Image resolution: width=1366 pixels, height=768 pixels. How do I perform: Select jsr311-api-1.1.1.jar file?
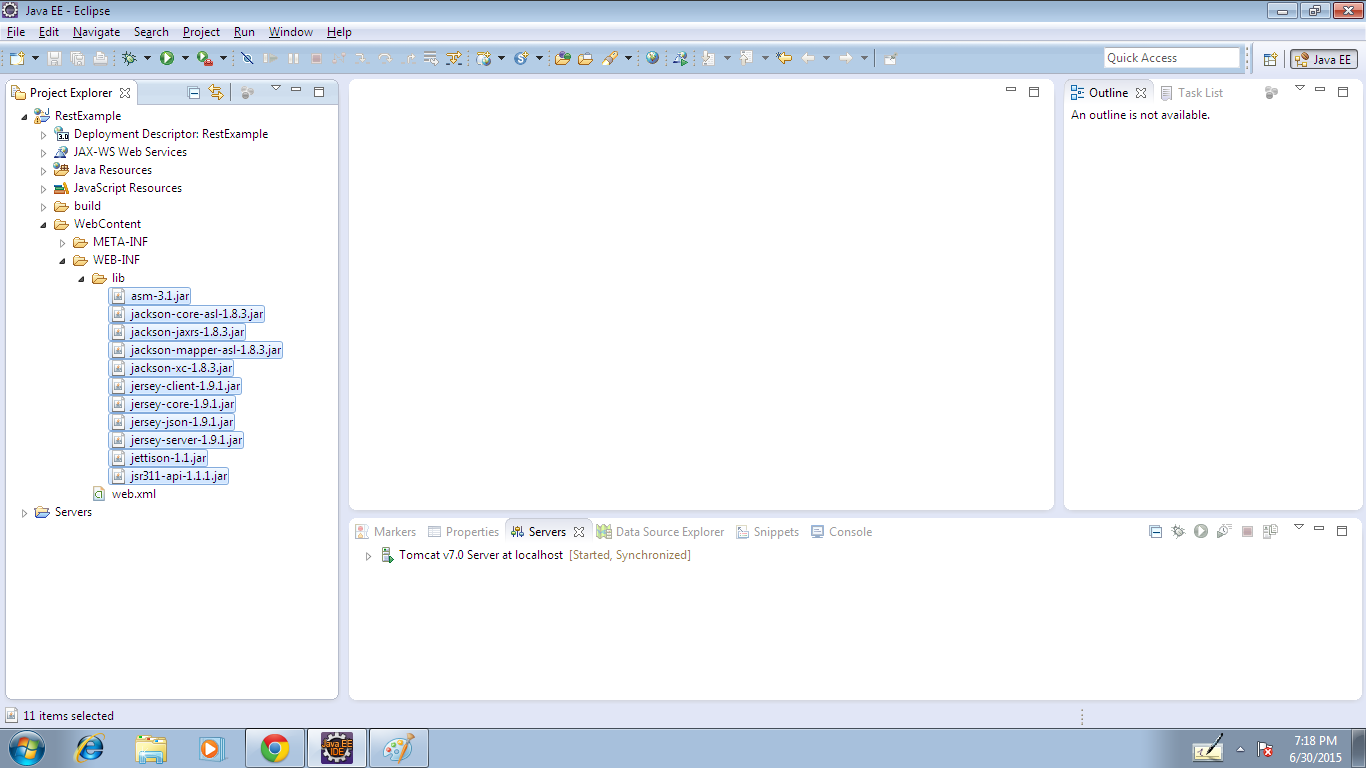click(169, 476)
